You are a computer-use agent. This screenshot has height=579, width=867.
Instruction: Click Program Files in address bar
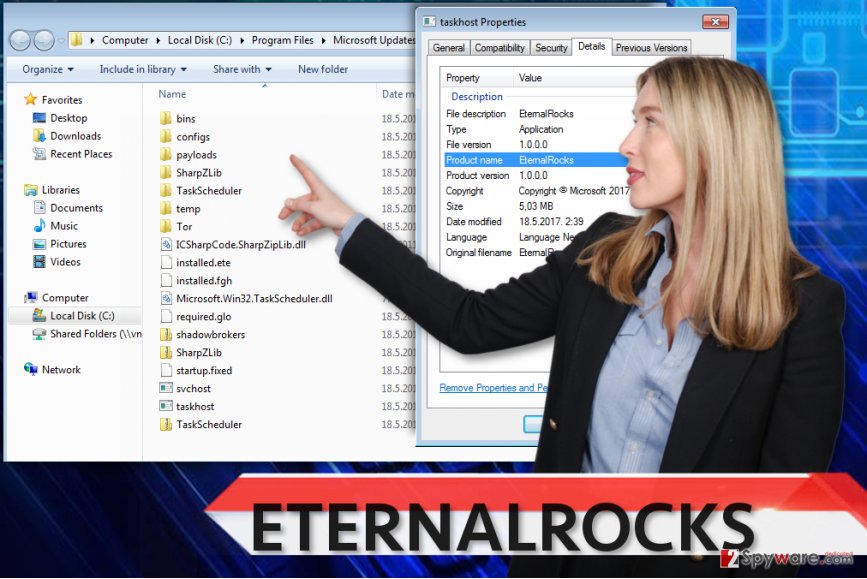(x=283, y=40)
